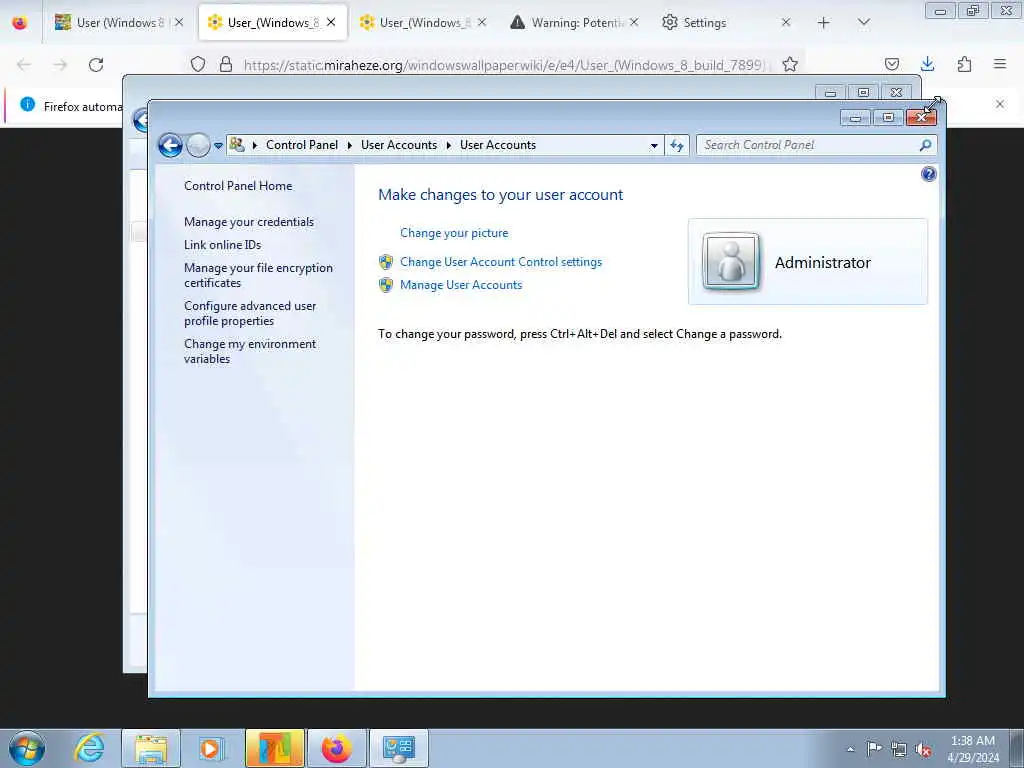Open Firefox extensions puzzle icon

coord(964,64)
